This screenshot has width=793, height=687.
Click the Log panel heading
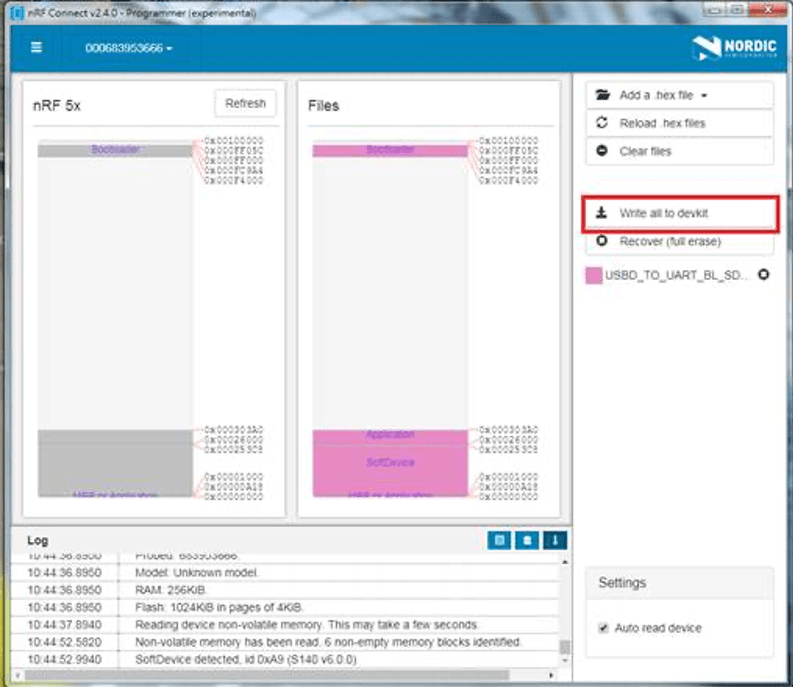(x=37, y=540)
